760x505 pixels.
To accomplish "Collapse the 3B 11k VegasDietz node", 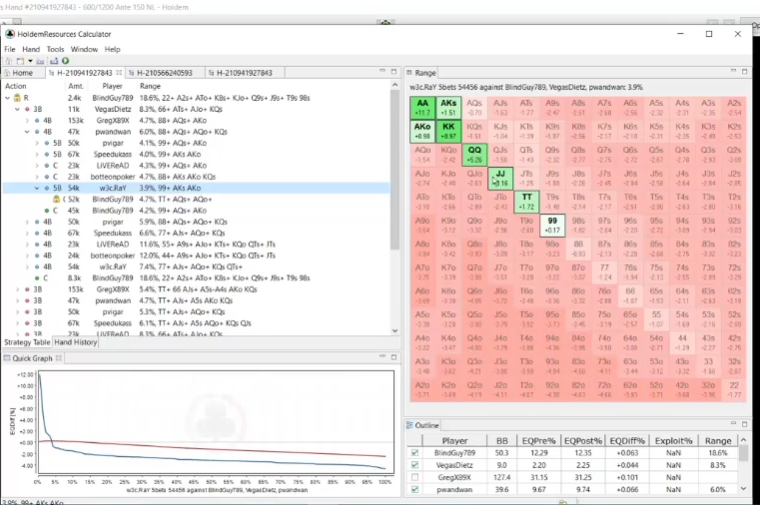I will pyautogui.click(x=17, y=109).
